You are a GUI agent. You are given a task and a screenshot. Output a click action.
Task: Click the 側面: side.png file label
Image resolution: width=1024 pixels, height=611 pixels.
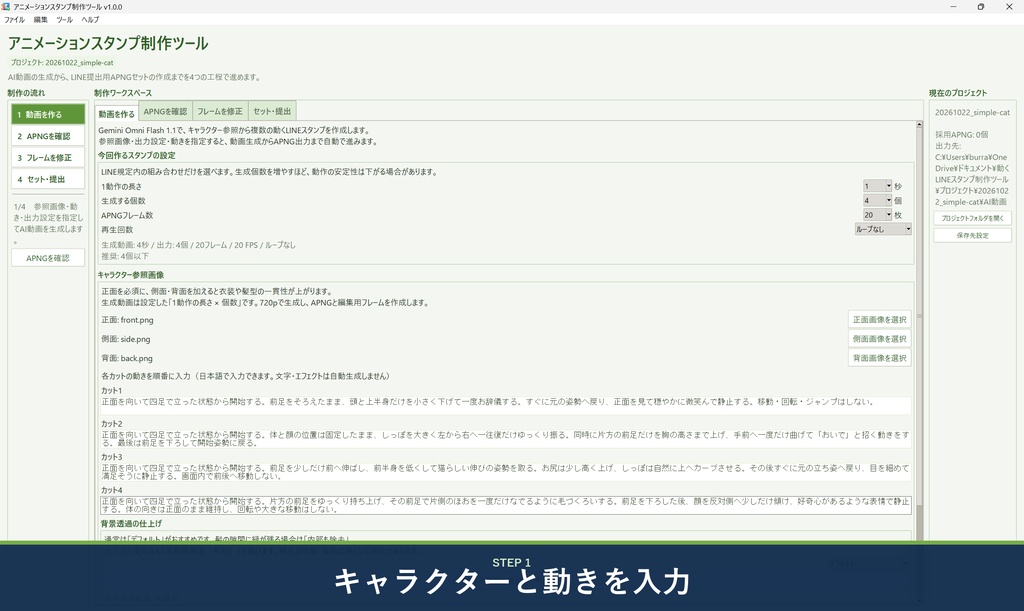click(x=126, y=339)
